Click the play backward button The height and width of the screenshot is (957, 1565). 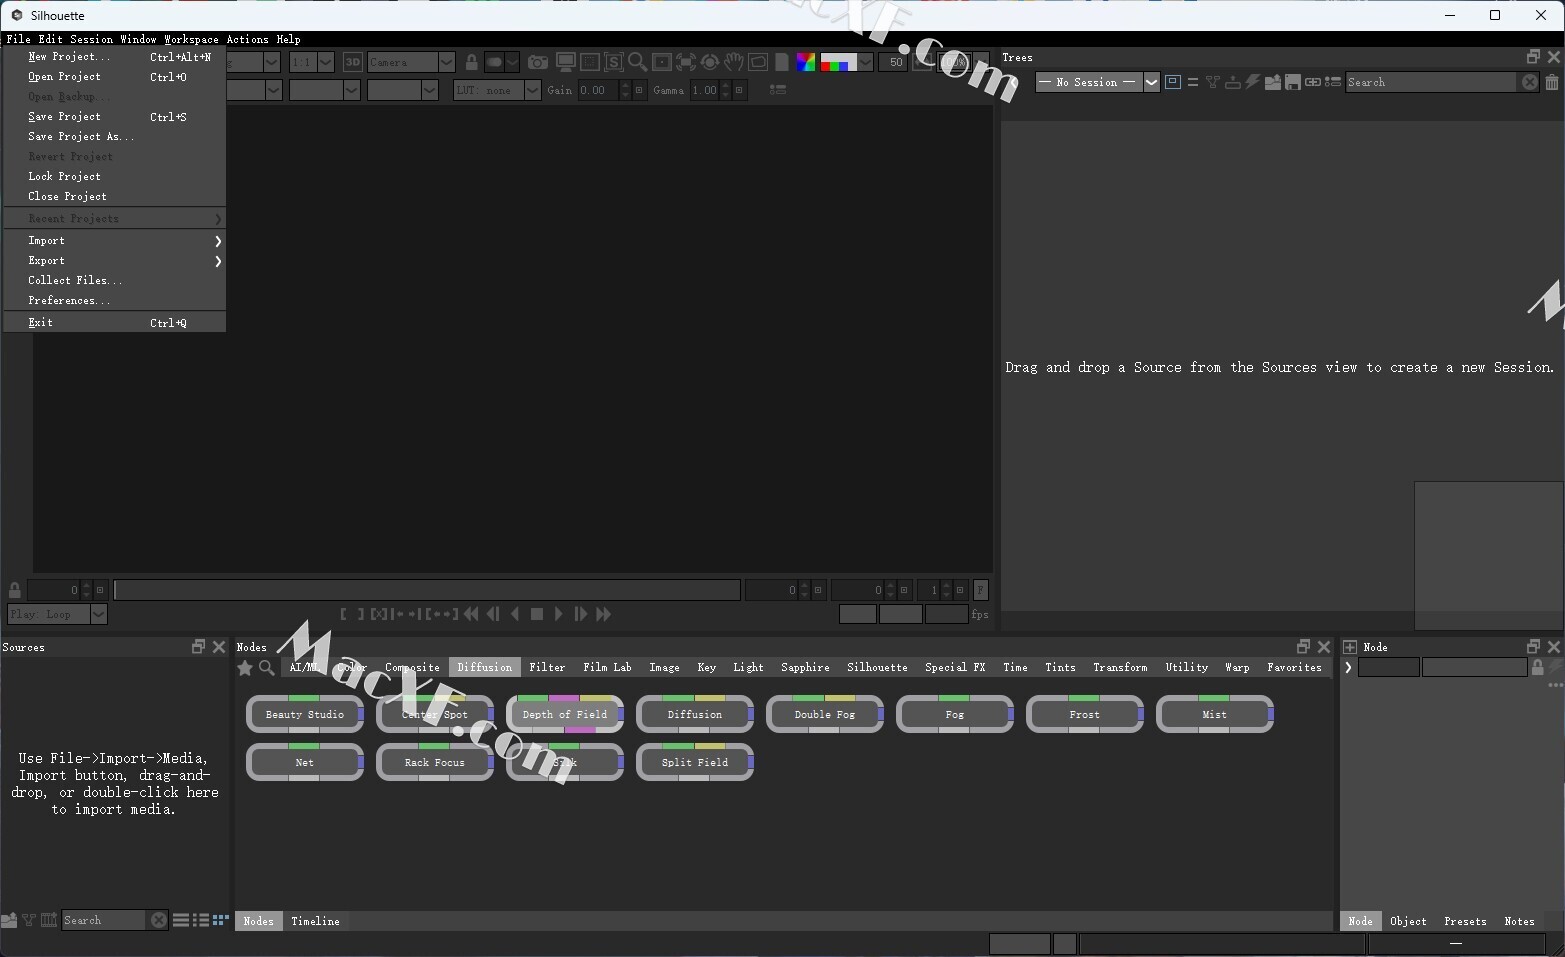click(x=515, y=614)
